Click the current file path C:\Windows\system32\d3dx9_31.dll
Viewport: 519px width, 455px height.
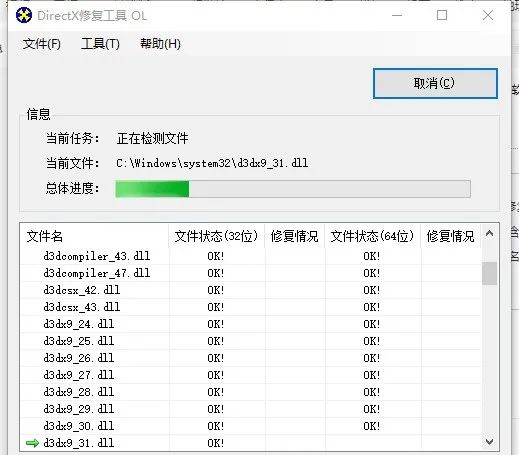coord(212,163)
